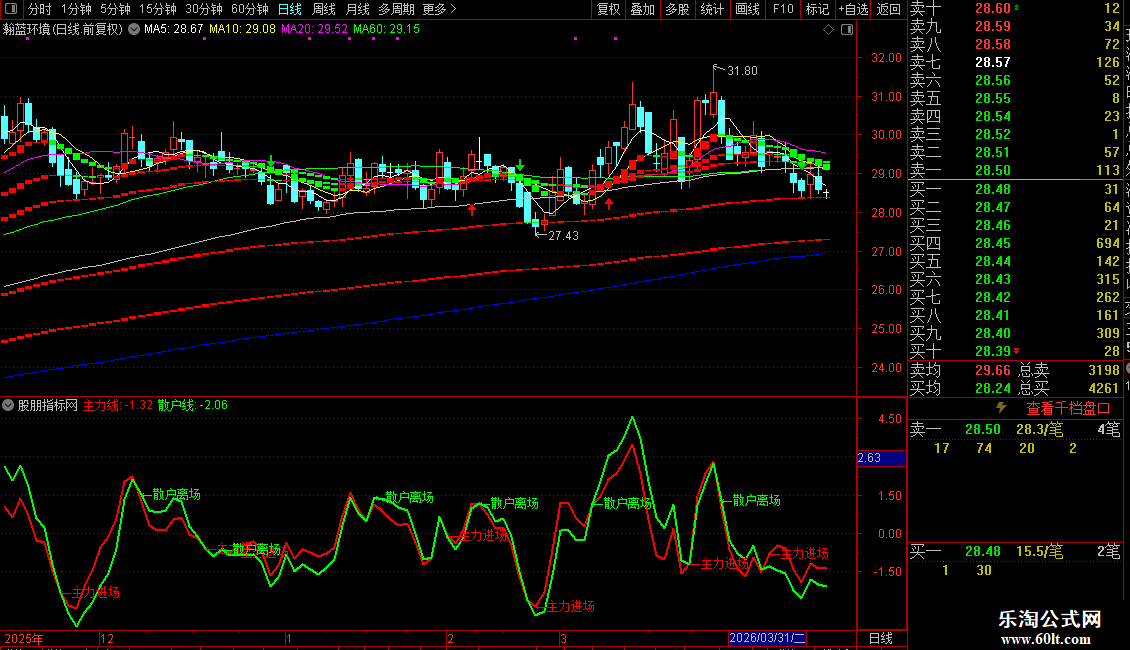
Task: Click the 27.43 low price marker
Action: (x=563, y=236)
